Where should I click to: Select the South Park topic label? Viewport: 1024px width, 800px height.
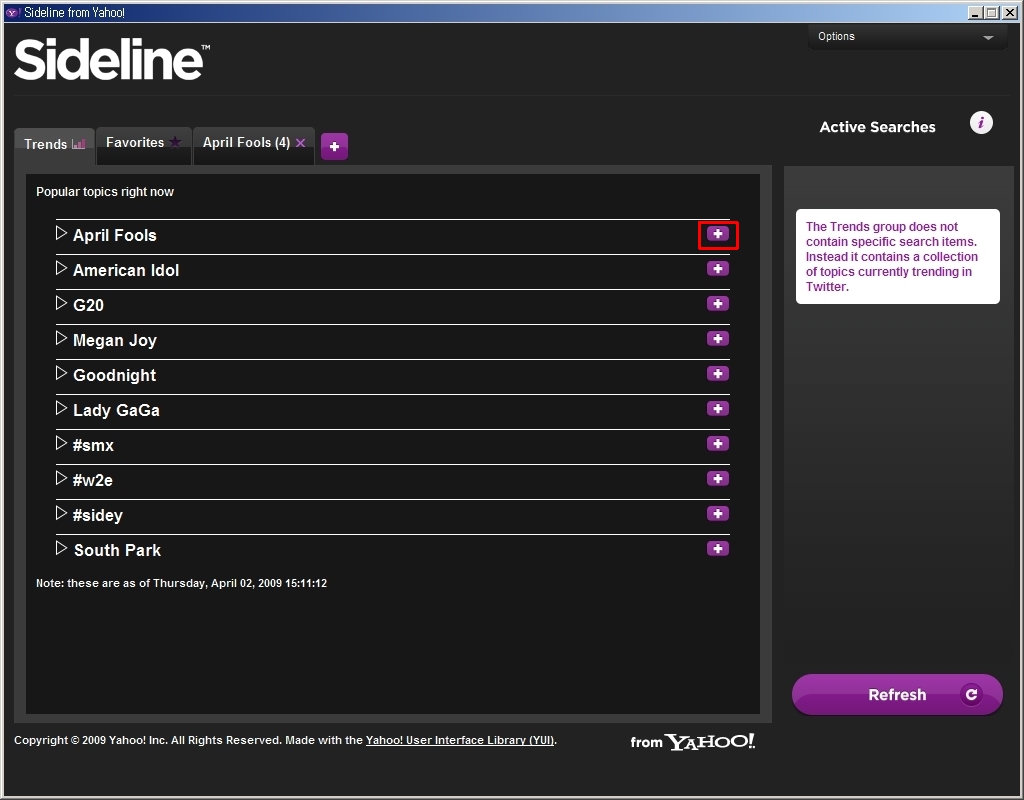(118, 551)
